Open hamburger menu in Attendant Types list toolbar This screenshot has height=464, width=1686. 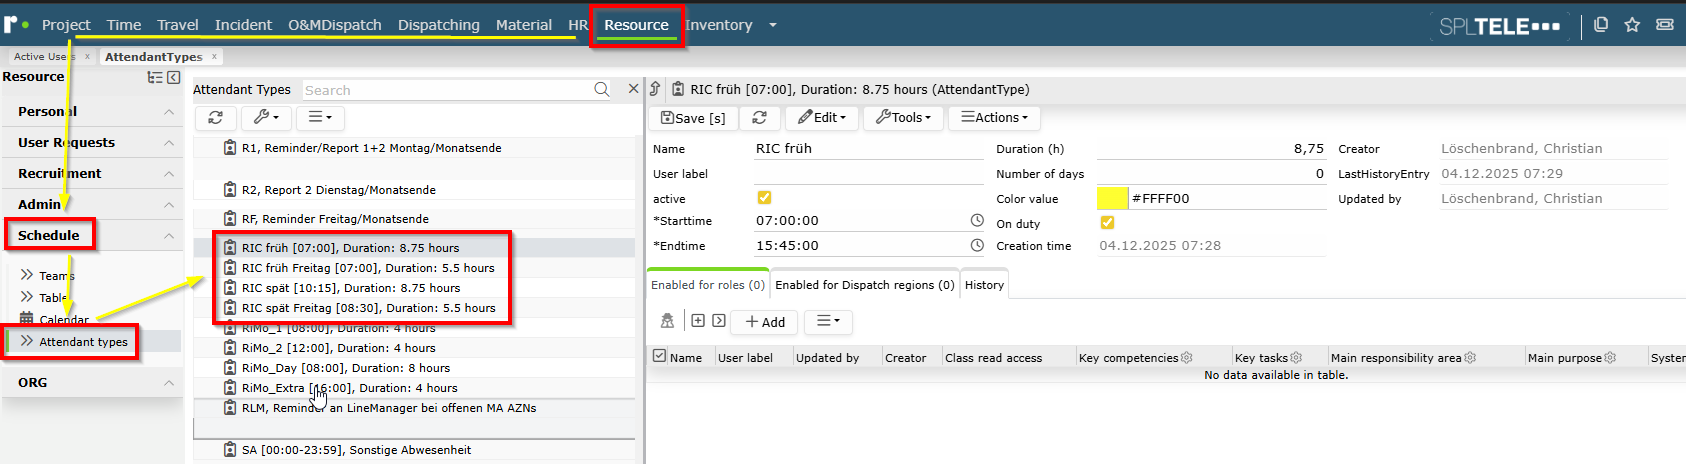tap(320, 117)
